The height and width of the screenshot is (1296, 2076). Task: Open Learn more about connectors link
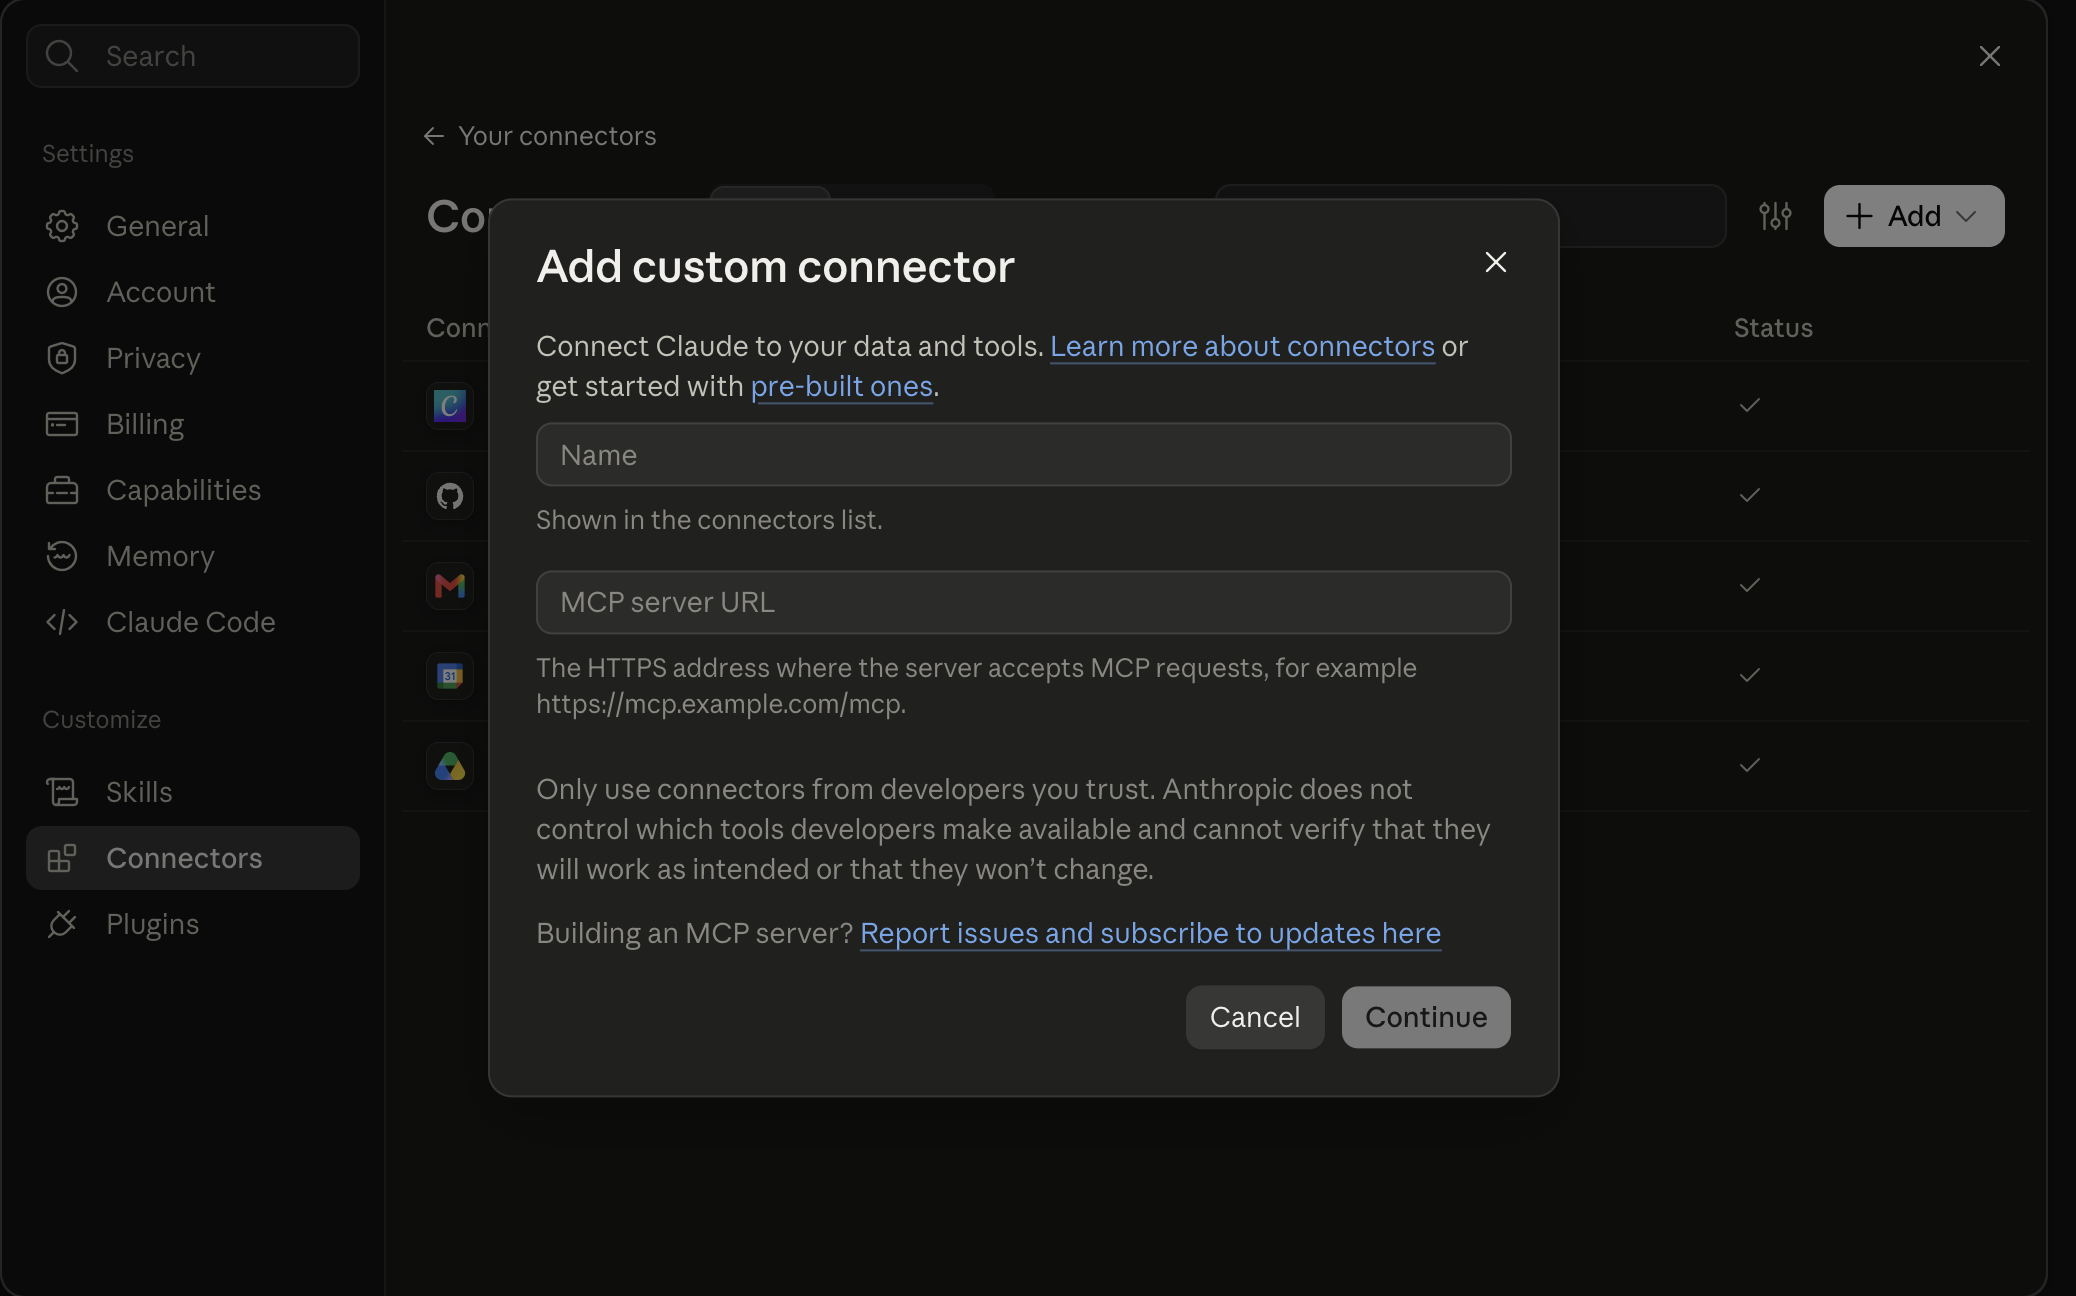click(1242, 346)
